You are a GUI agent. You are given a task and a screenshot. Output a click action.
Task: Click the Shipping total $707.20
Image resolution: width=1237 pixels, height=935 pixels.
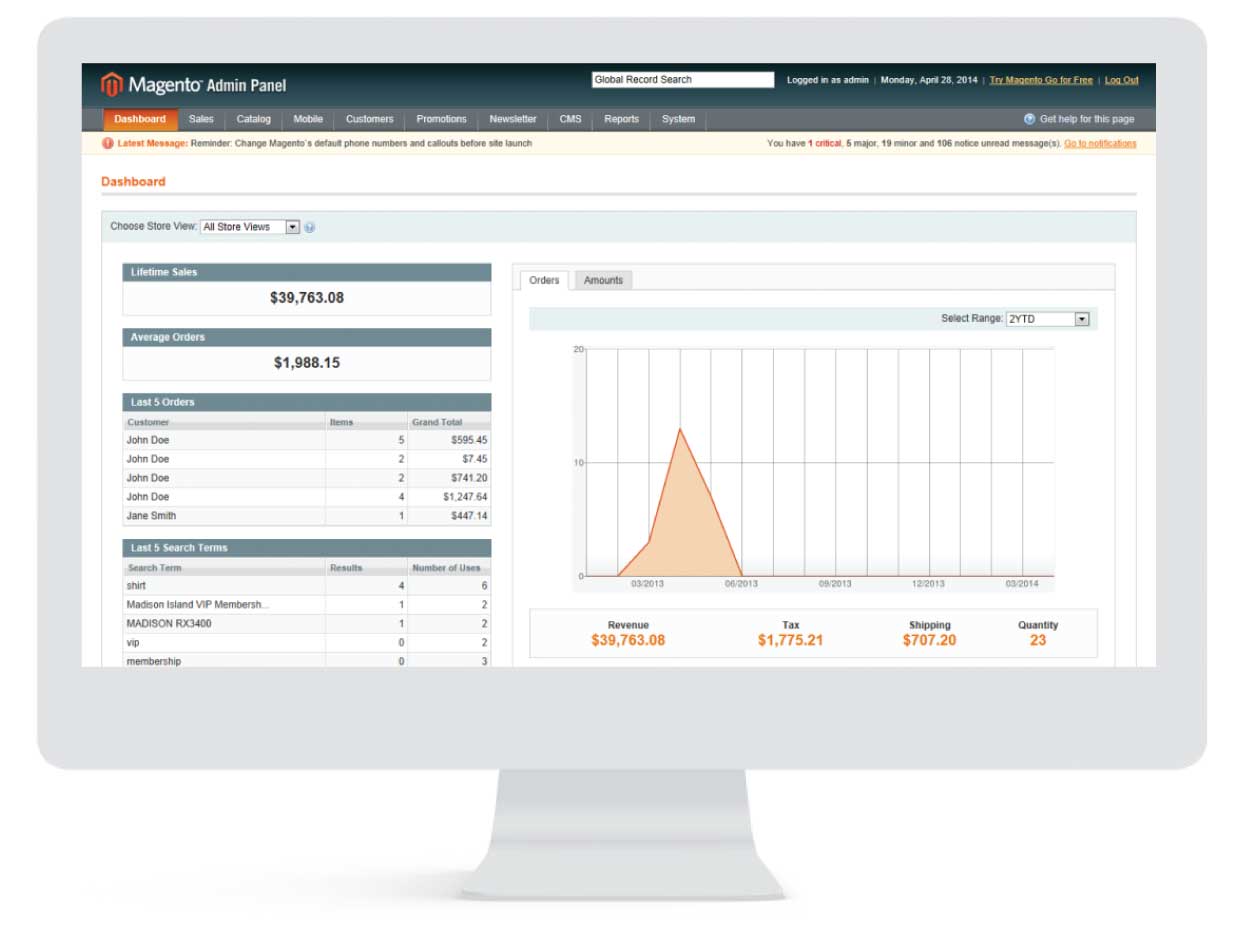click(929, 640)
